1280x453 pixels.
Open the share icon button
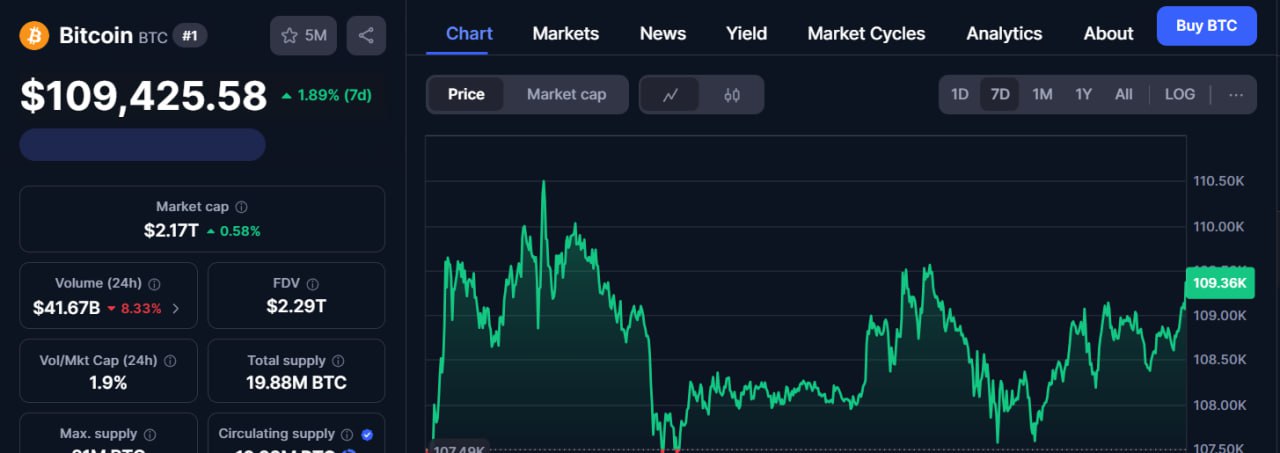click(x=366, y=36)
